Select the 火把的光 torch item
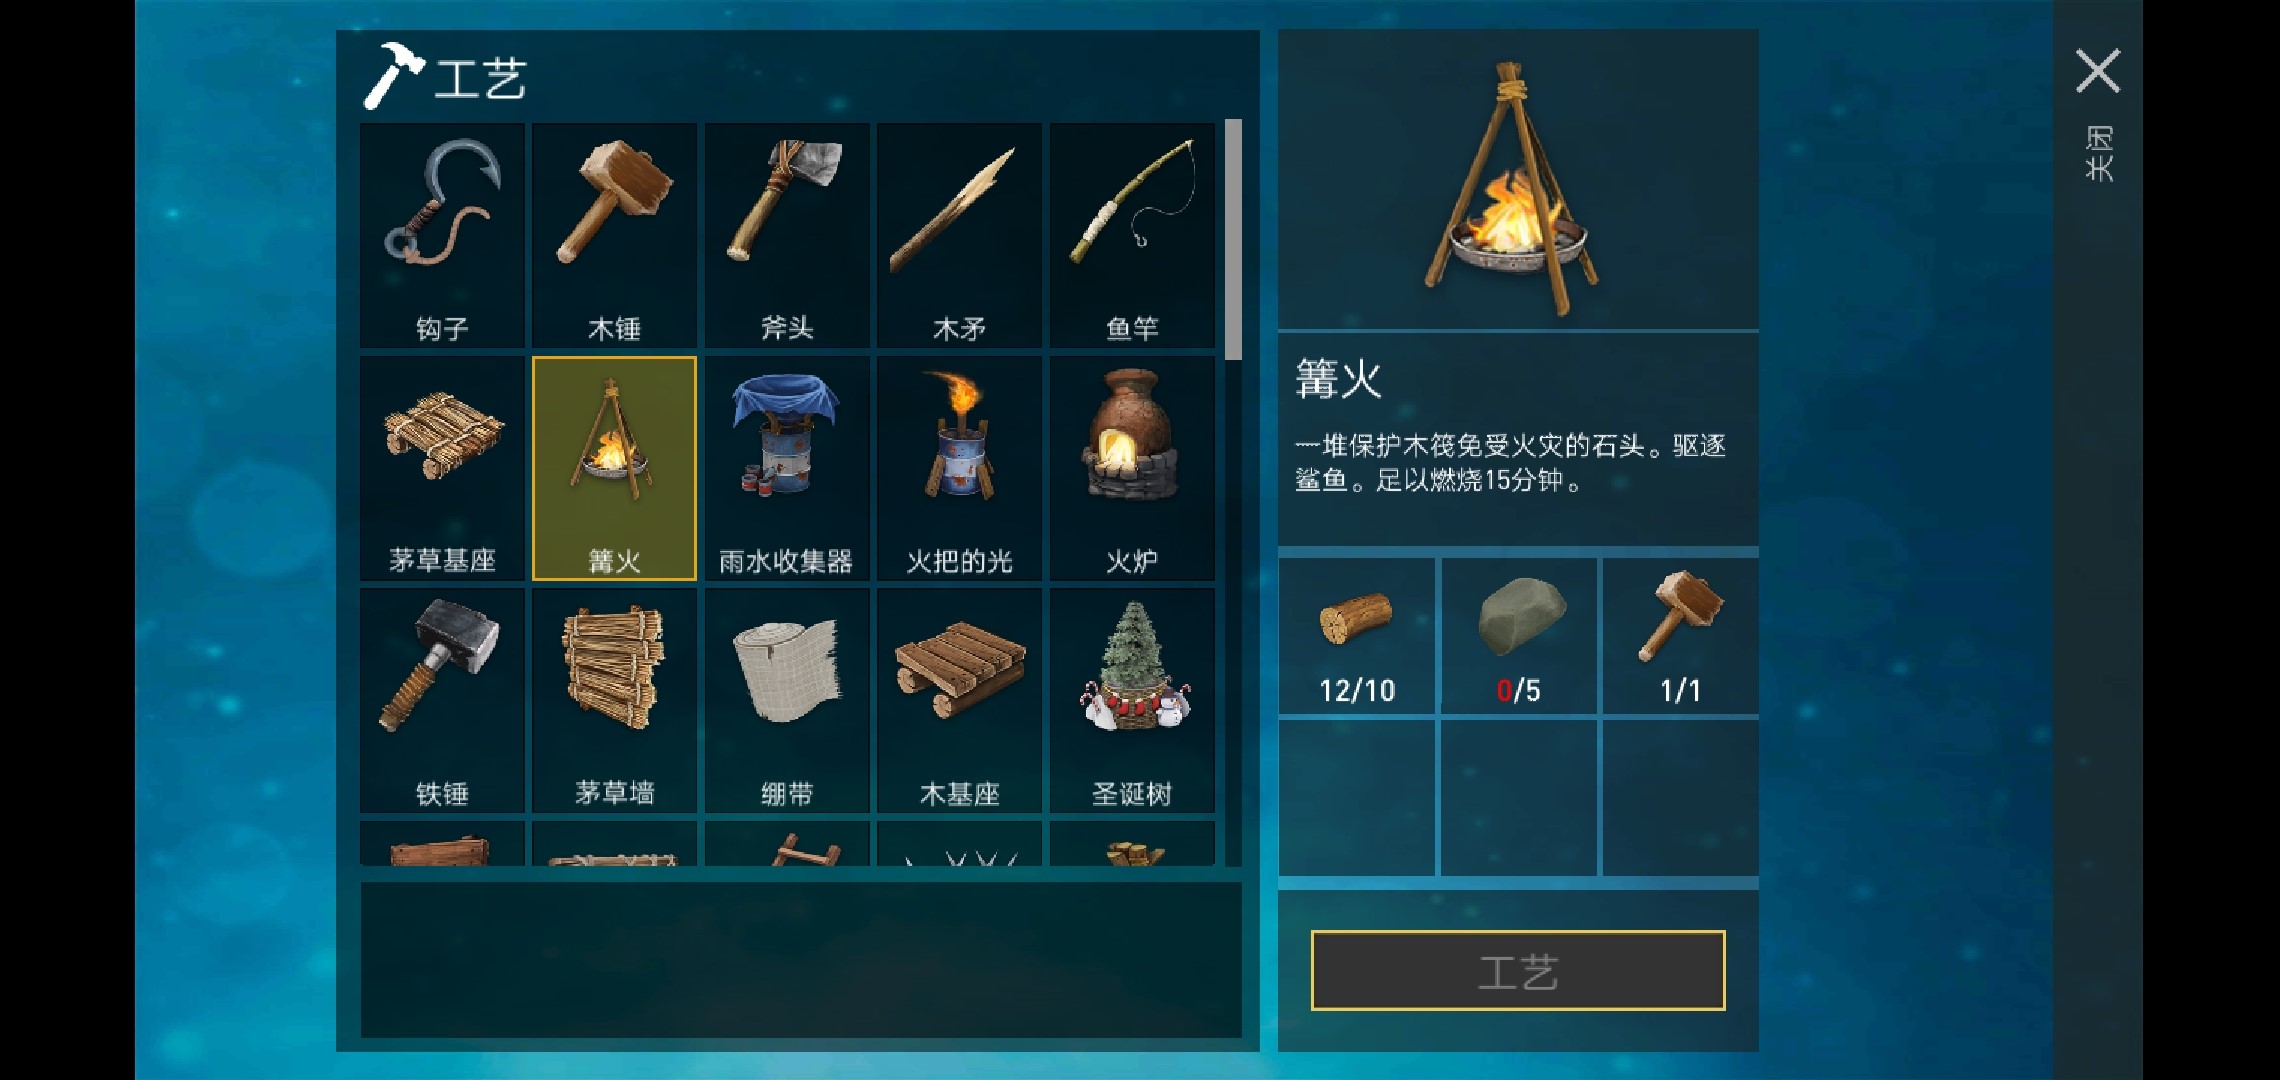2280x1080 pixels. click(x=959, y=468)
